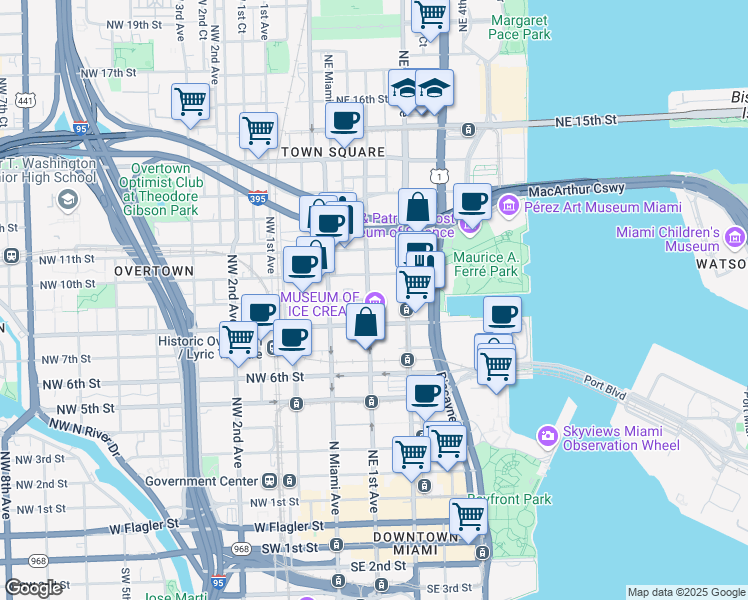Click the US 441 highway shield
Viewport: 748px width, 600px height.
point(25,101)
